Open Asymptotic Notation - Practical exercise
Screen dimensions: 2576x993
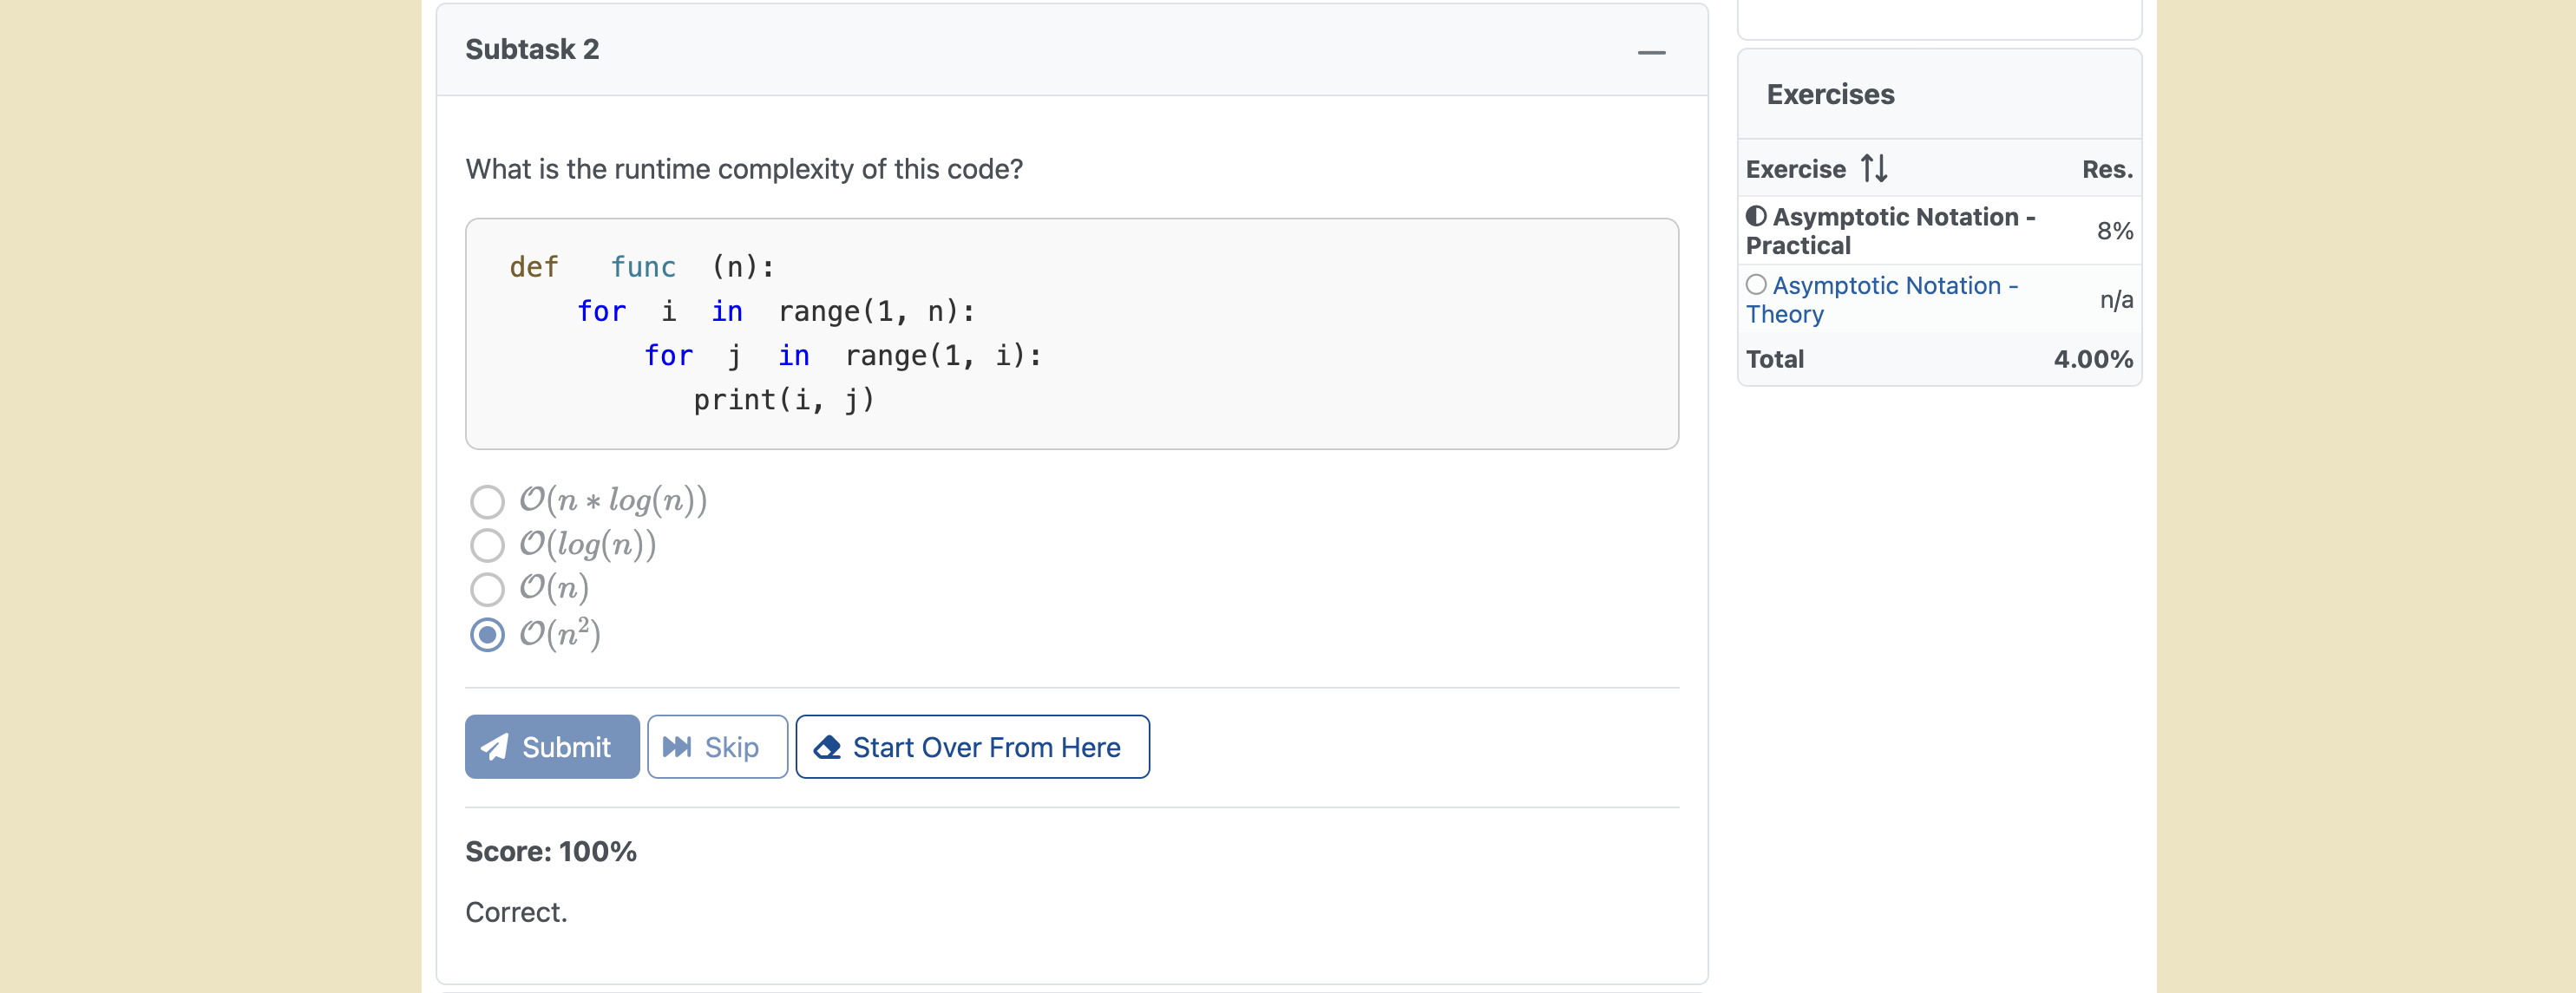pyautogui.click(x=1890, y=231)
